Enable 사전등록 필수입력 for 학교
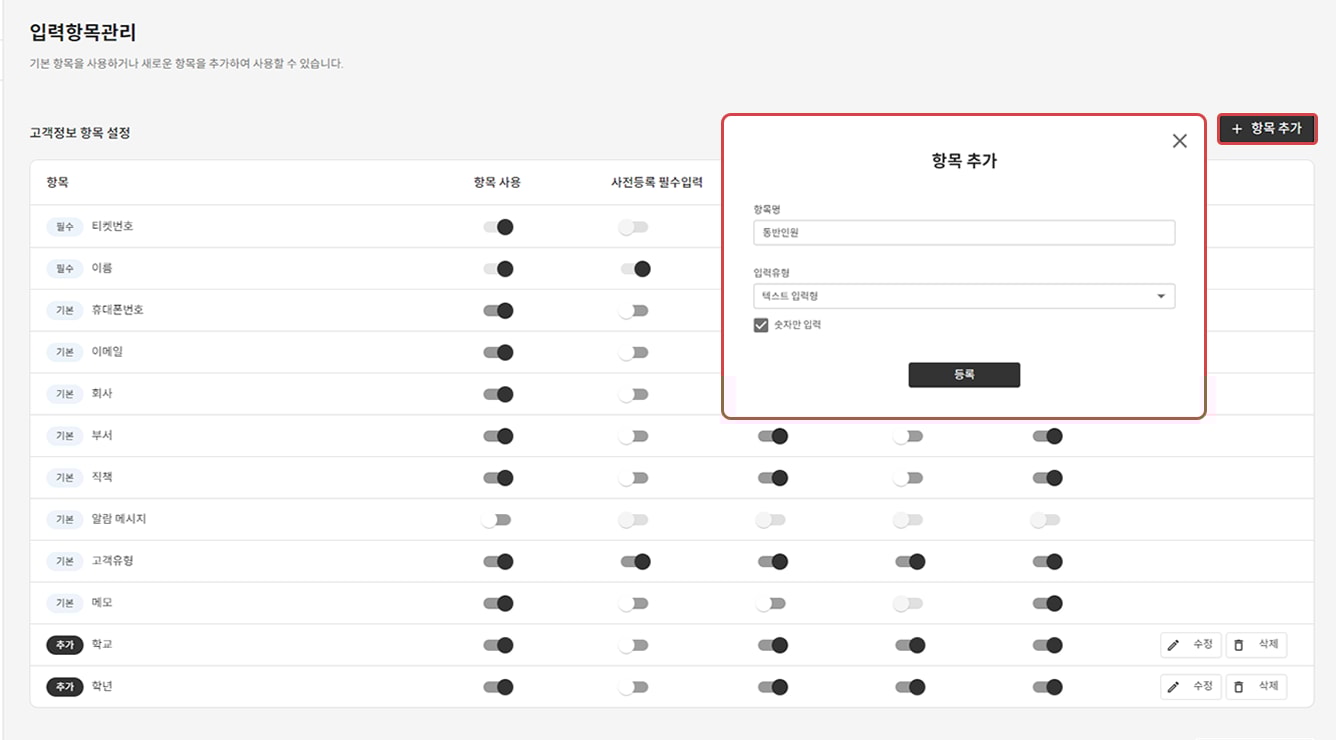 [x=633, y=646]
